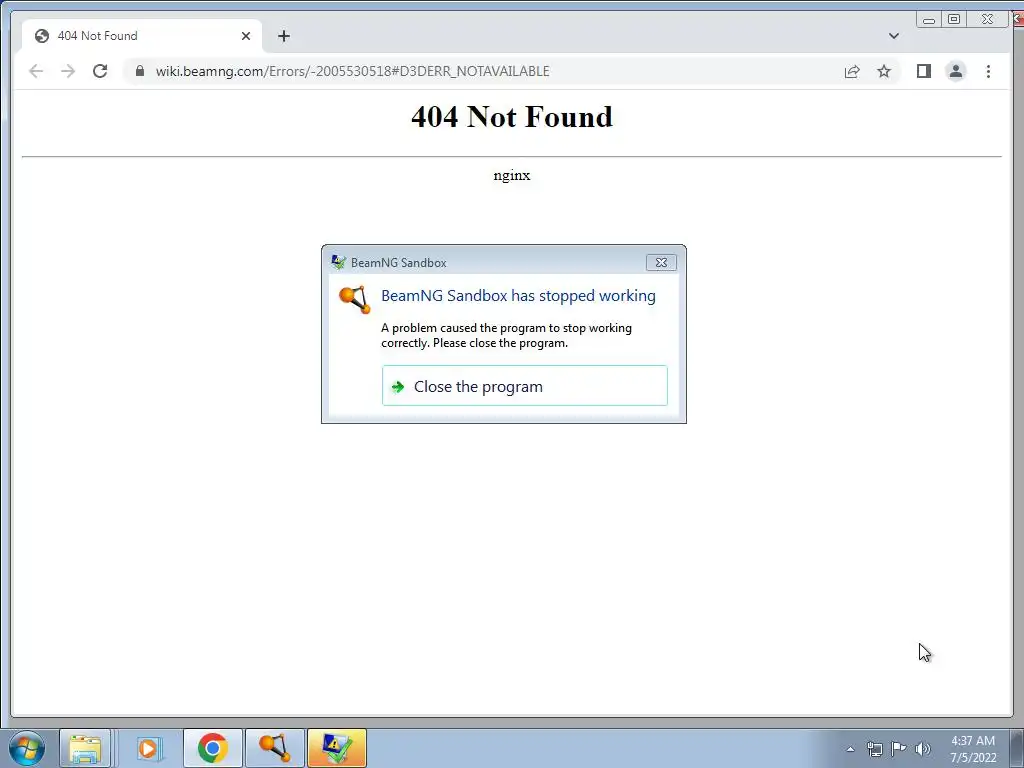This screenshot has height=768, width=1024.
Task: Open a new tab with plus button
Action: 283,36
